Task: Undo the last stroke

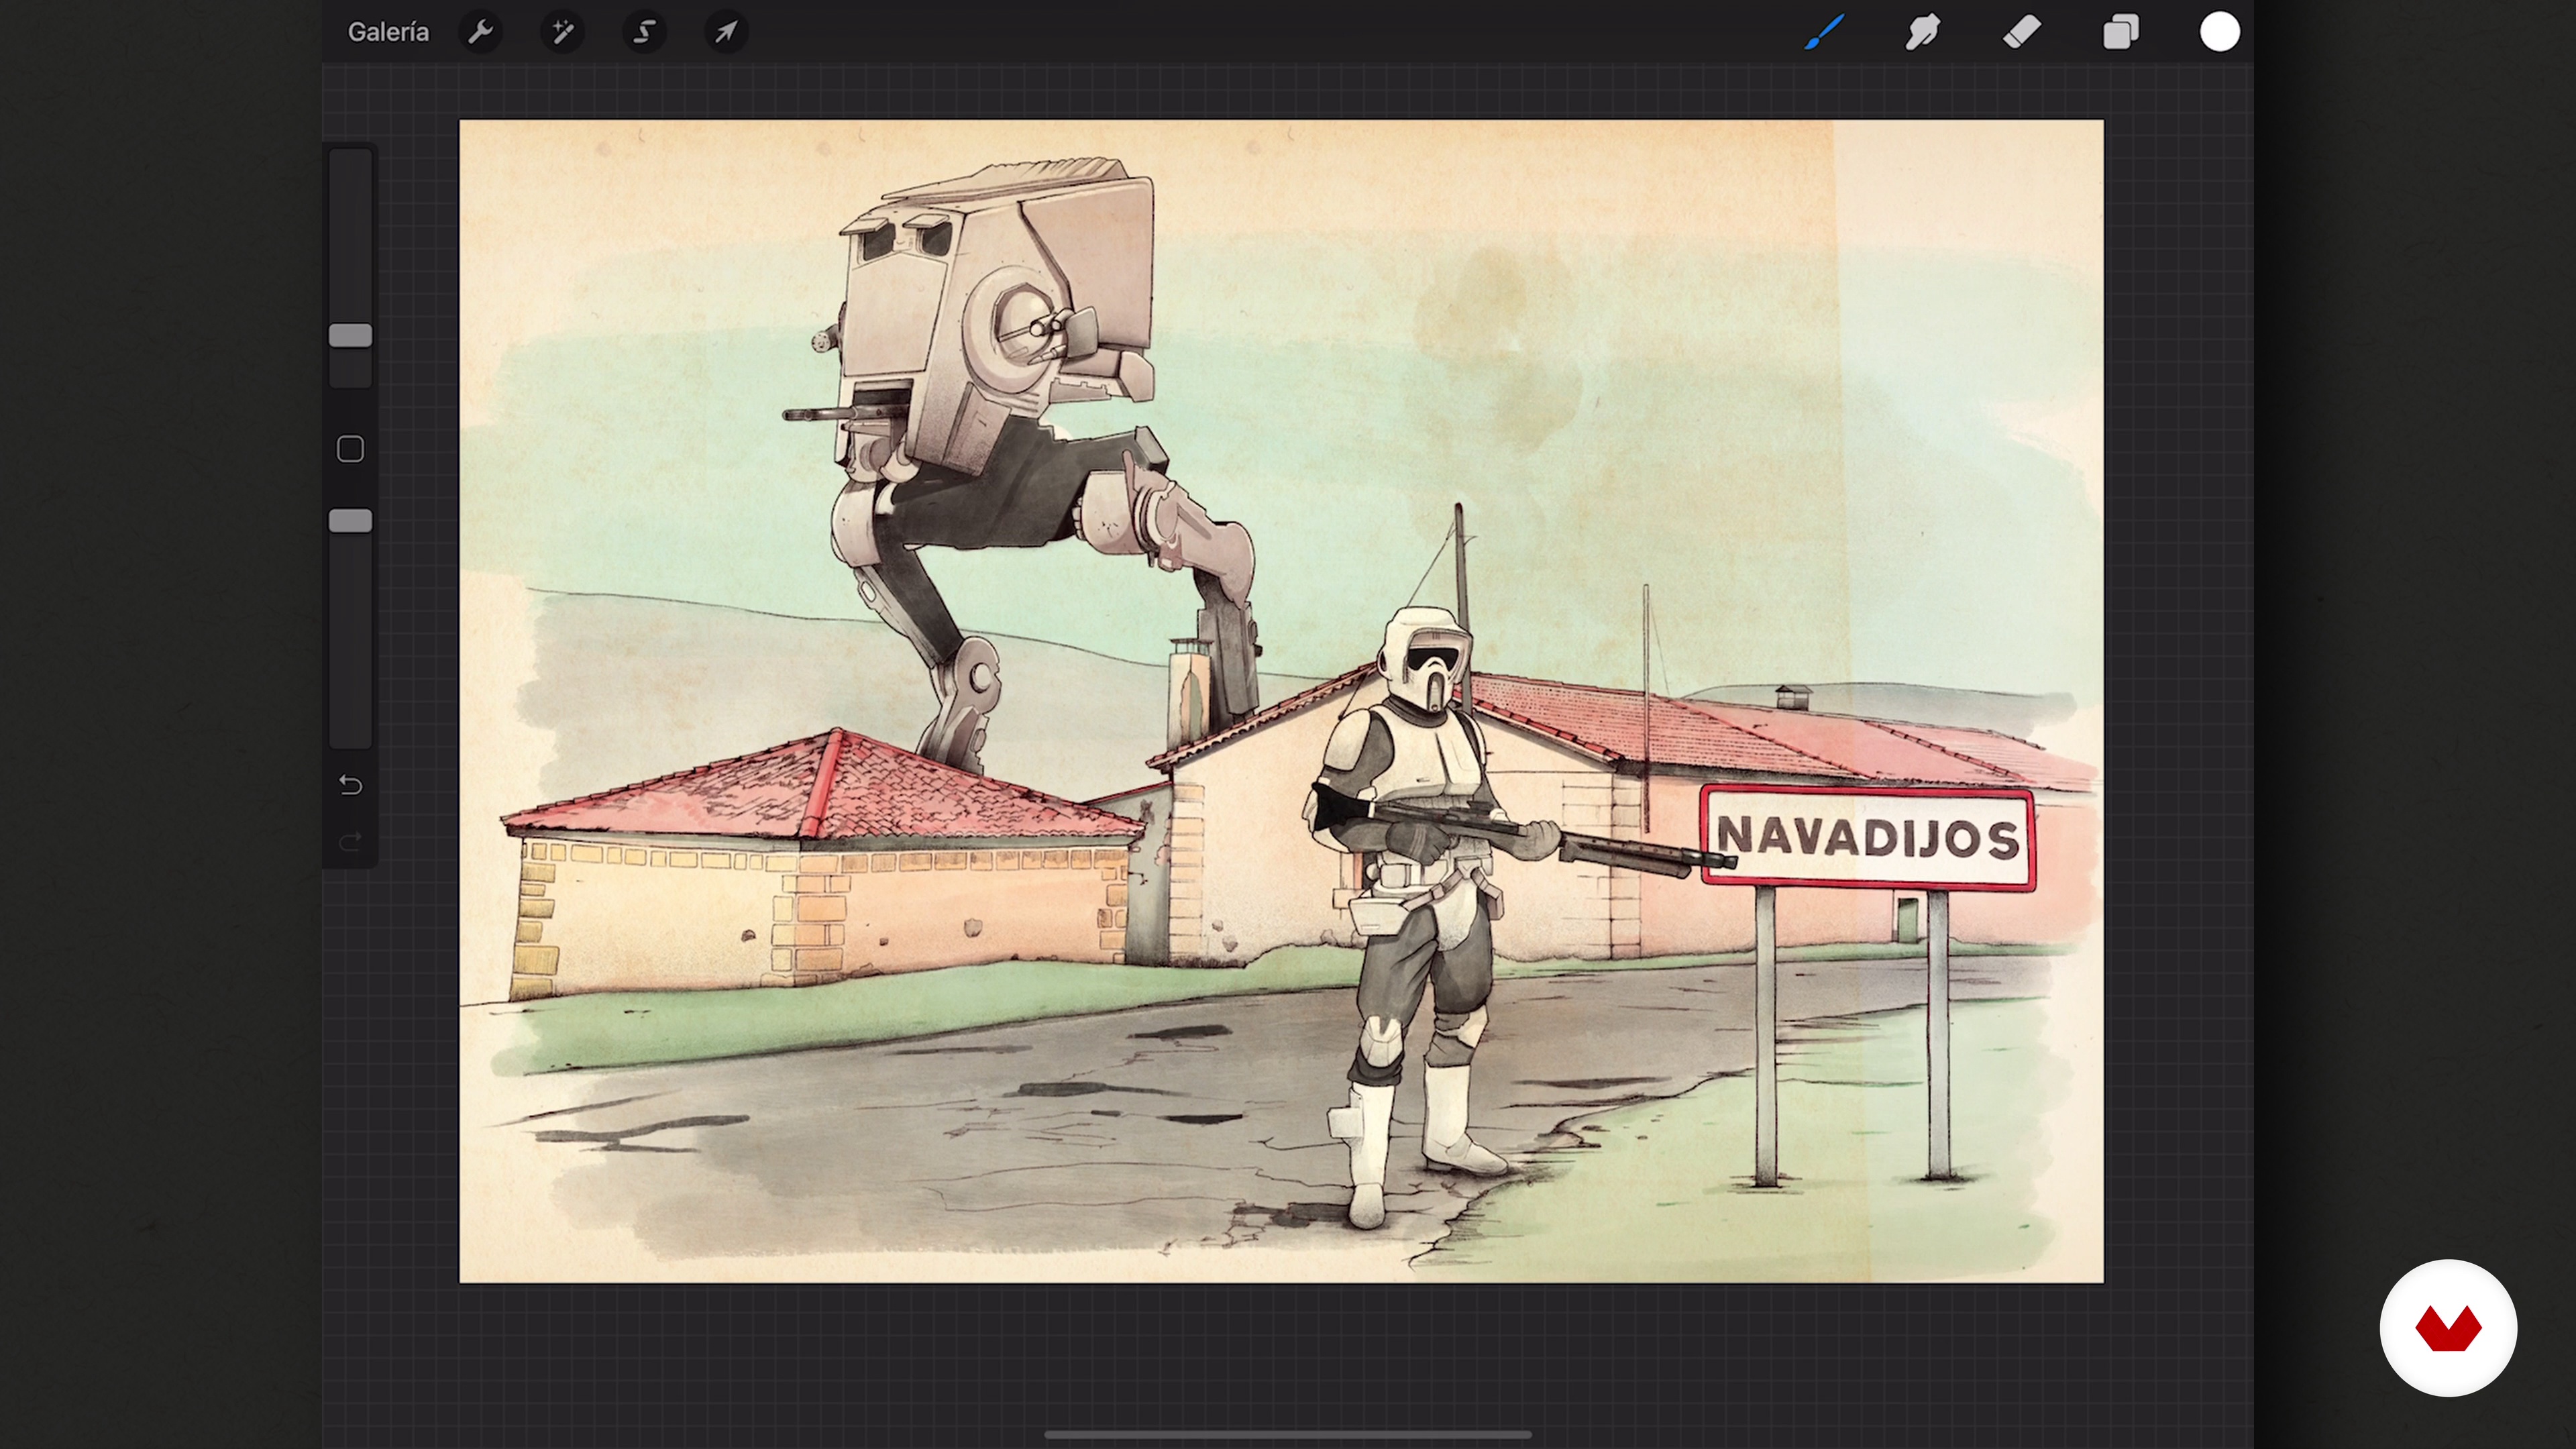Action: click(350, 785)
